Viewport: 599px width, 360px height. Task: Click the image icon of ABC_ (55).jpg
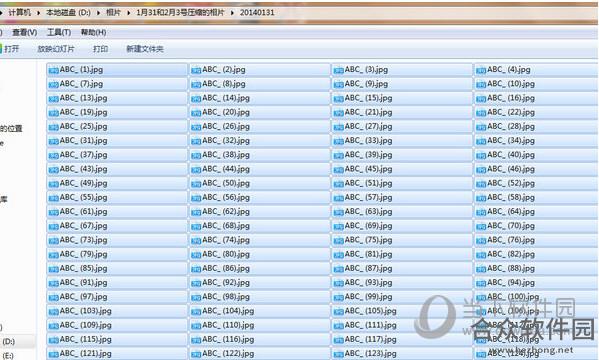(53, 198)
